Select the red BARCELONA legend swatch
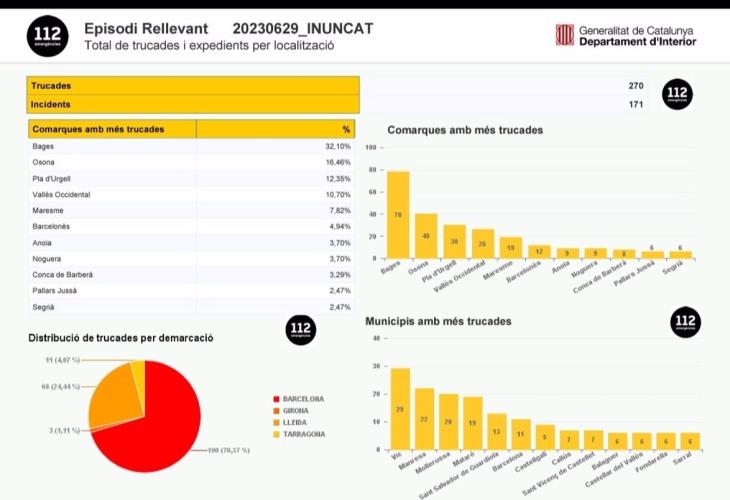 tap(276, 399)
